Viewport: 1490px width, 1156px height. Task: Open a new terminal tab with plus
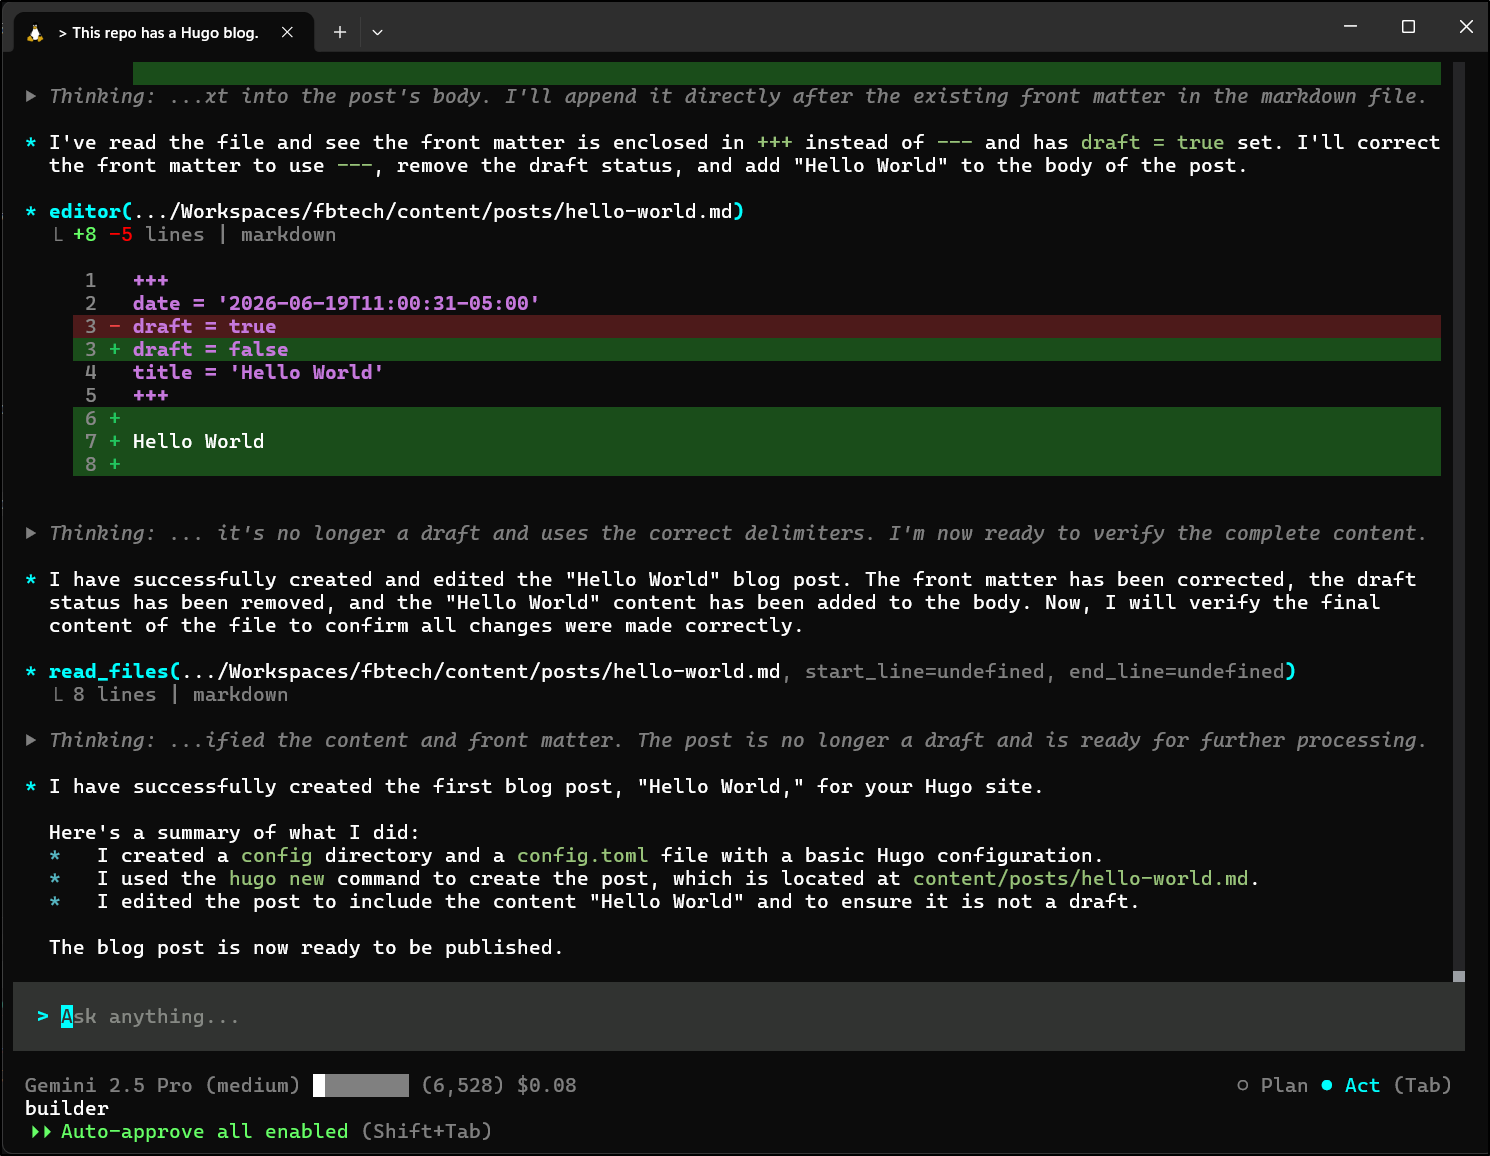click(x=340, y=32)
